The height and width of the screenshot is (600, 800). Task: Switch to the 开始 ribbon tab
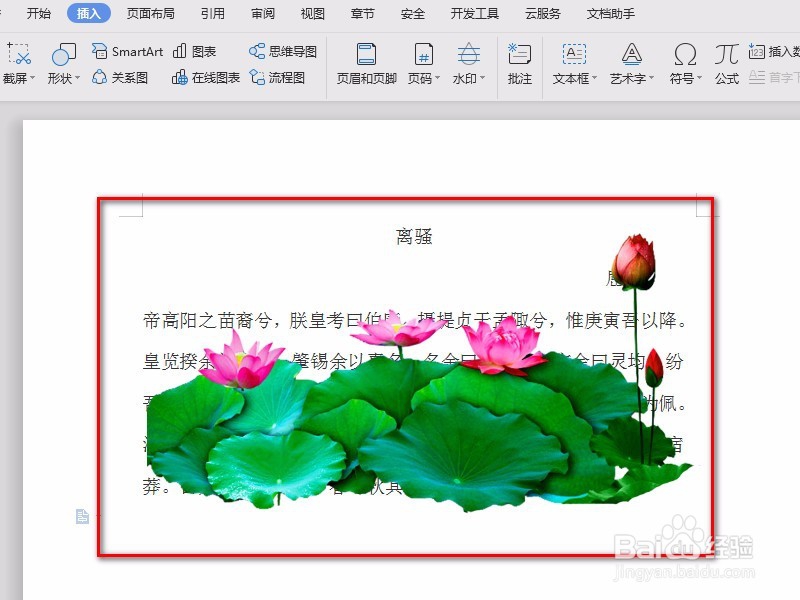pyautogui.click(x=39, y=14)
